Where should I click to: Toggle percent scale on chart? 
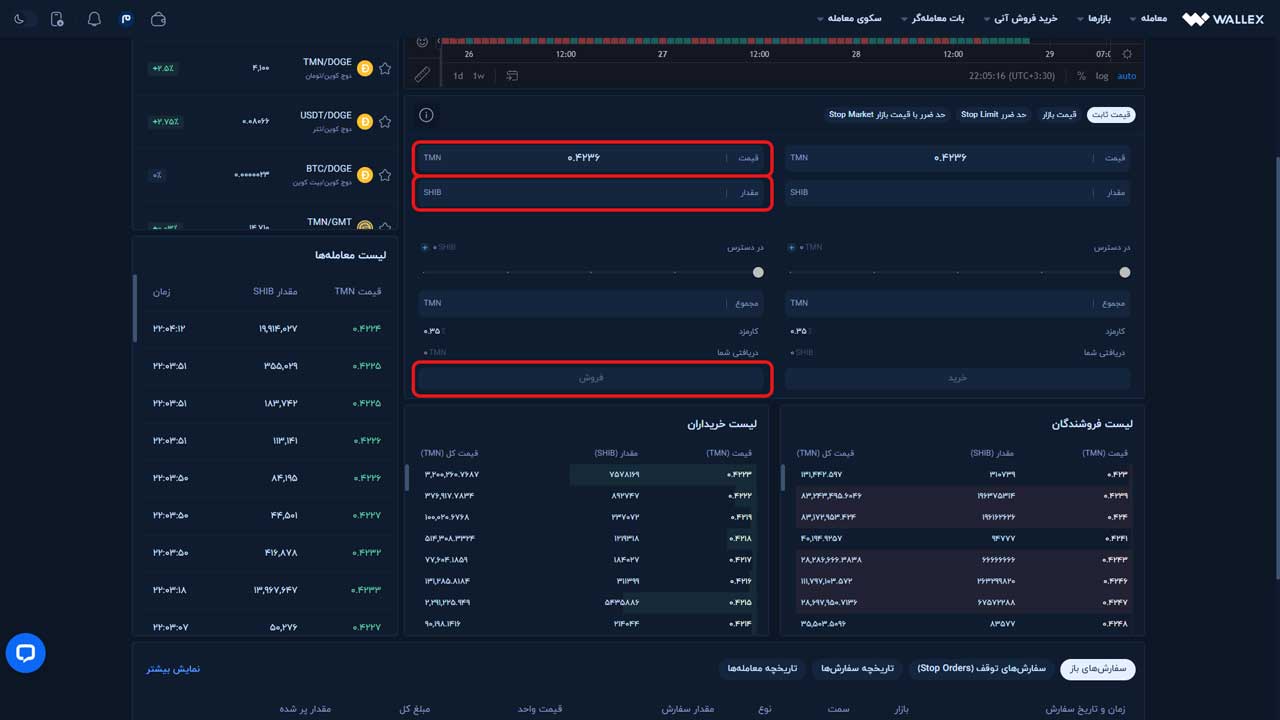[x=1081, y=76]
